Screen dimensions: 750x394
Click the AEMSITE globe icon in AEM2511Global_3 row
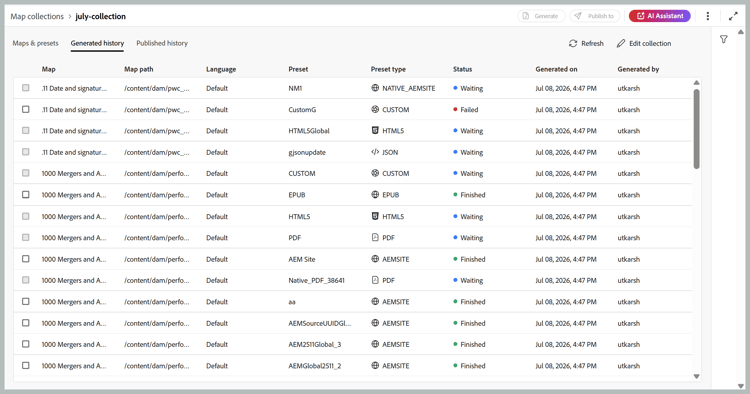pyautogui.click(x=375, y=344)
